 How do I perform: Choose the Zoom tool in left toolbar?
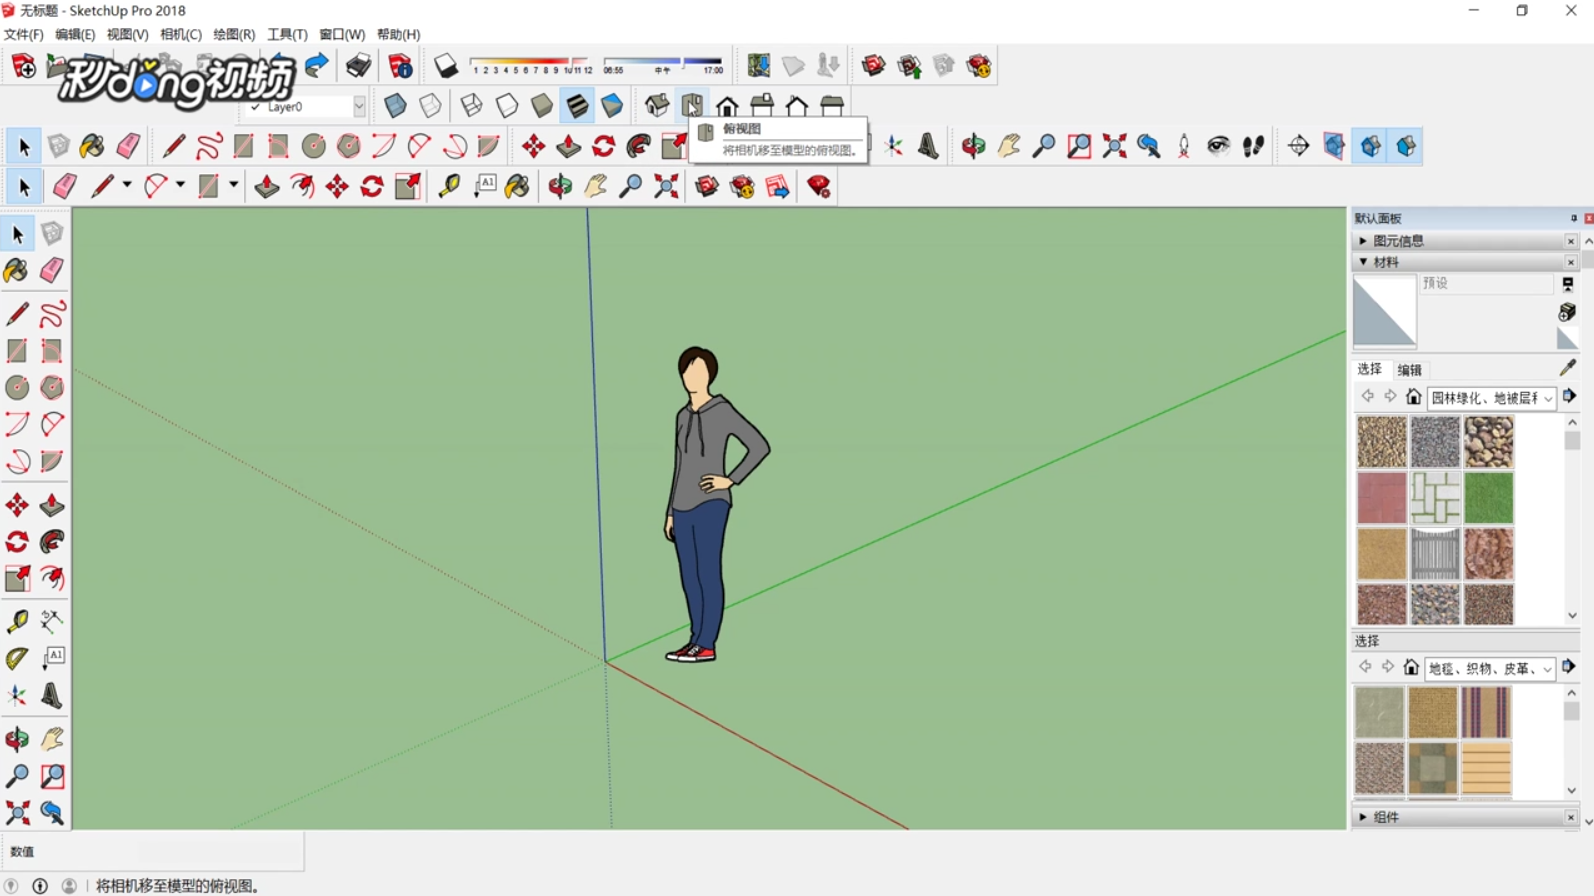pyautogui.click(x=17, y=776)
